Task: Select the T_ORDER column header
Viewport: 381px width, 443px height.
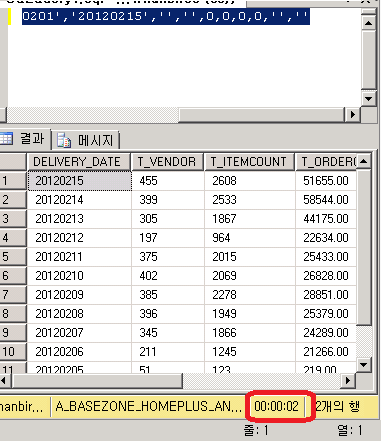Action: tap(326, 162)
